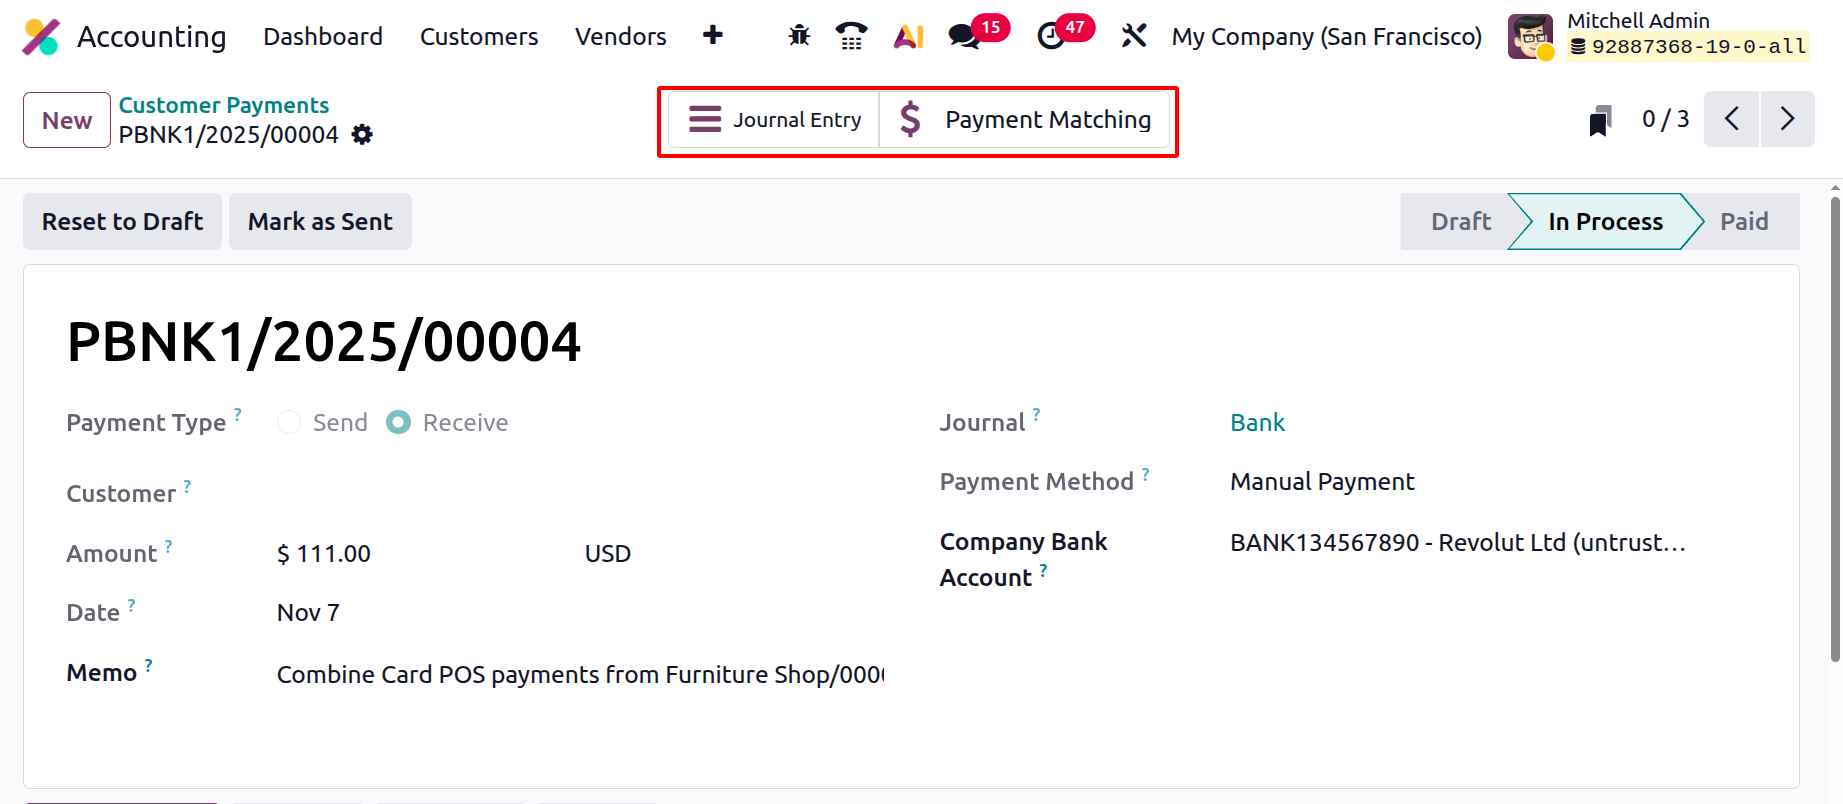Open the gear actions menu beside PBNK1/2025/00004

362,135
